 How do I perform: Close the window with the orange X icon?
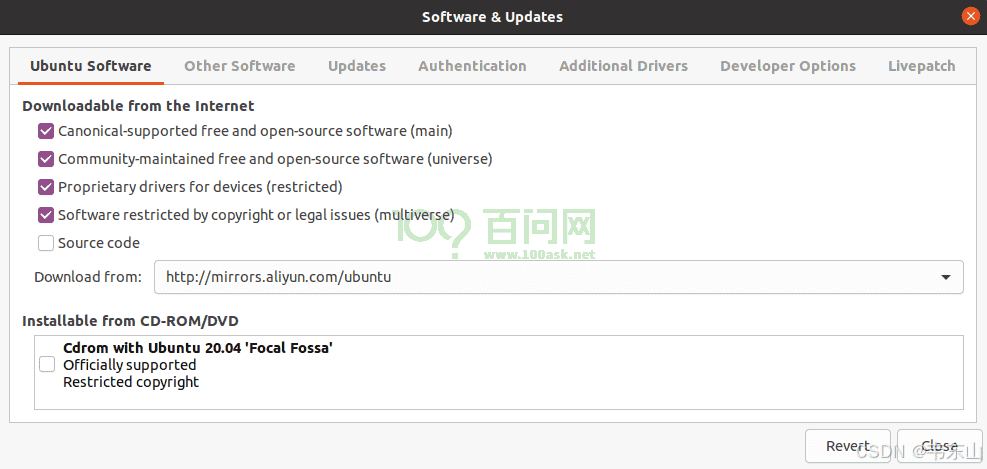tap(970, 16)
